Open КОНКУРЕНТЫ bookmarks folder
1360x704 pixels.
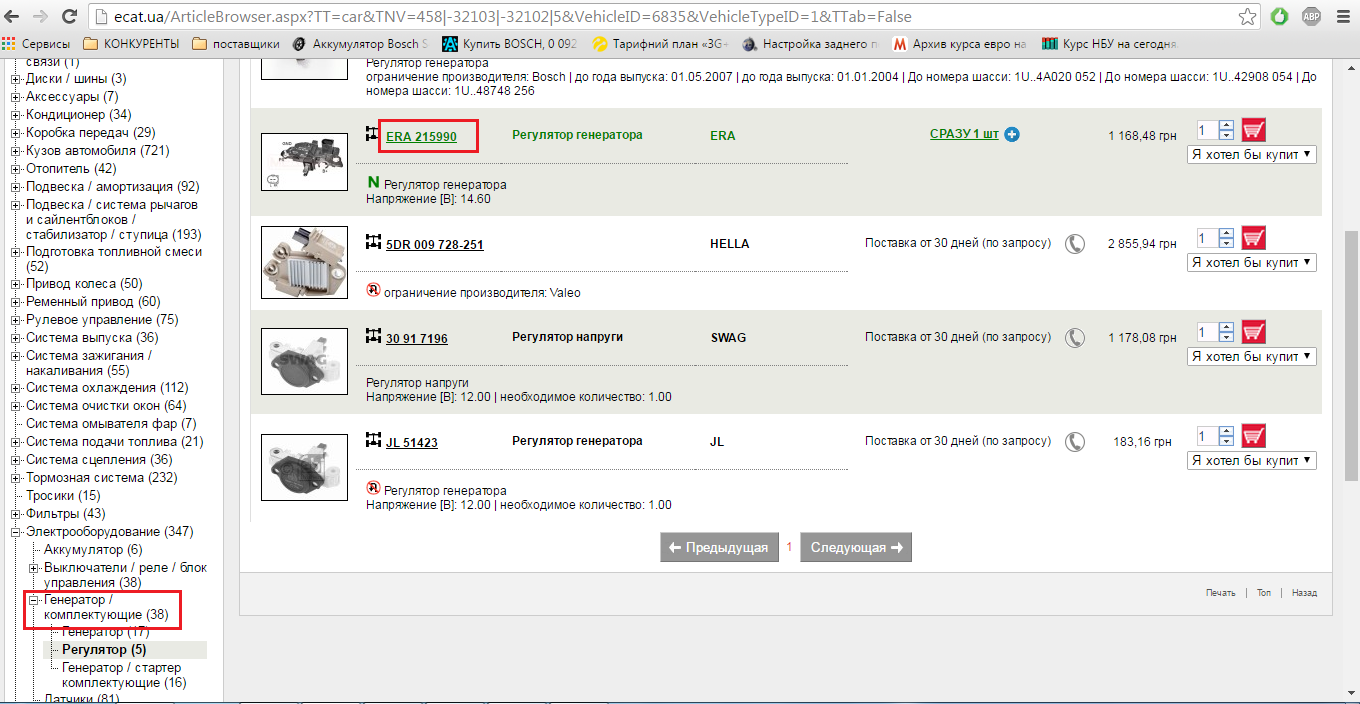131,44
